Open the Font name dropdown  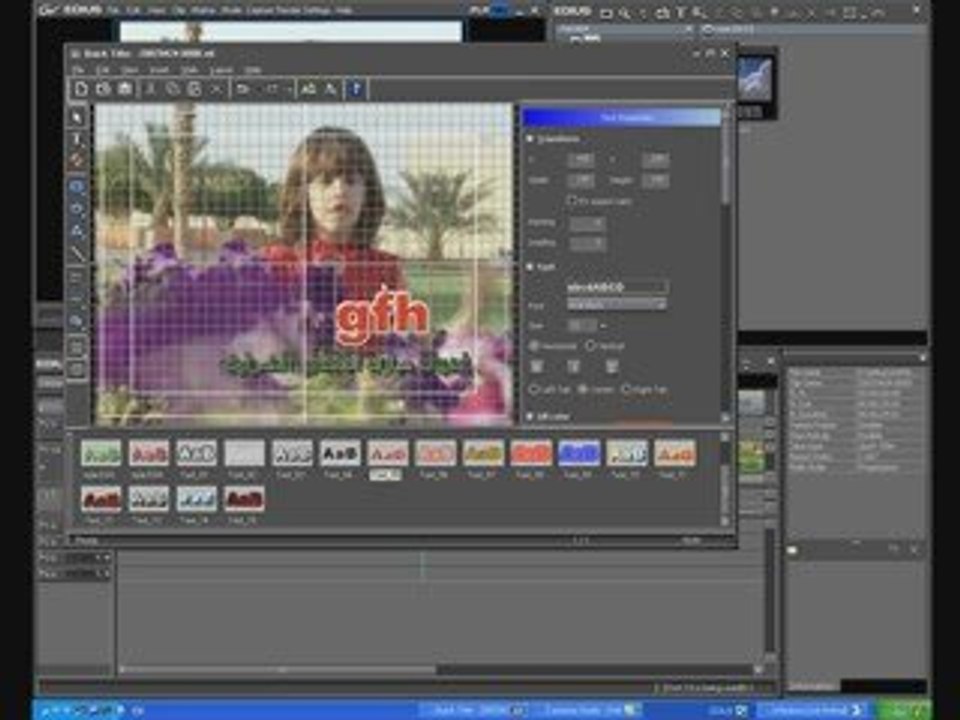click(617, 304)
